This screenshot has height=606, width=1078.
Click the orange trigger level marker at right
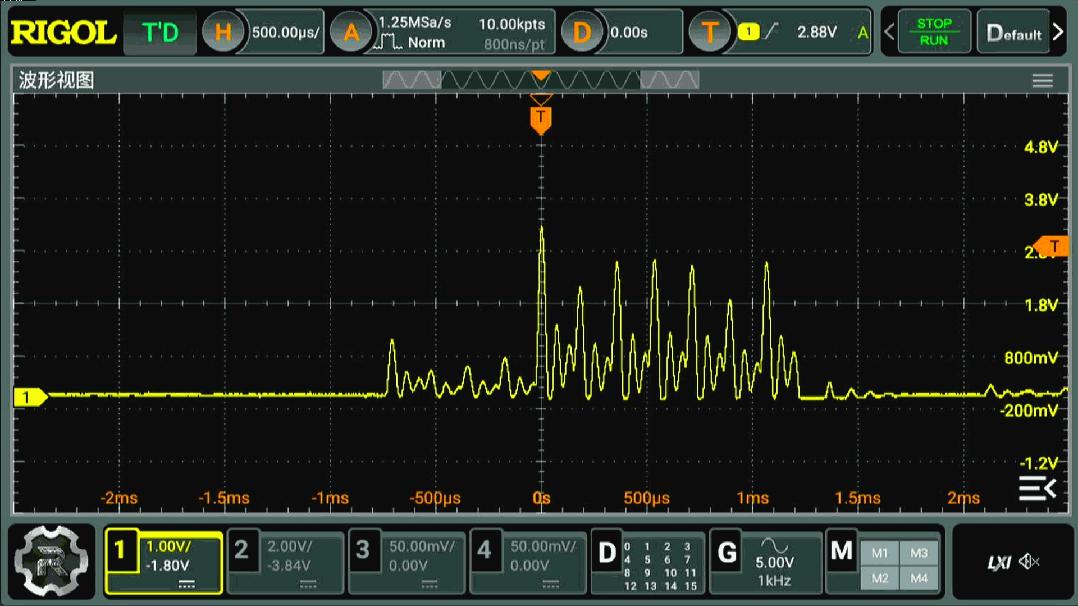(x=1053, y=245)
